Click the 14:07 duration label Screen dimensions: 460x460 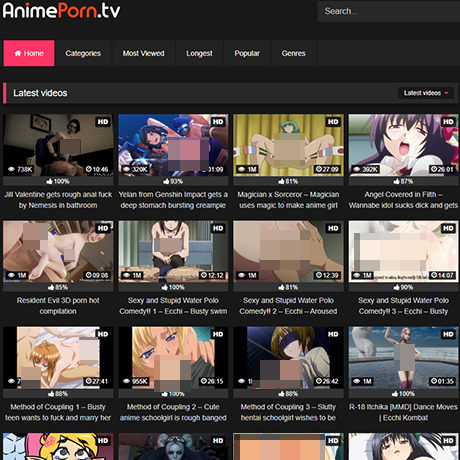(x=442, y=275)
